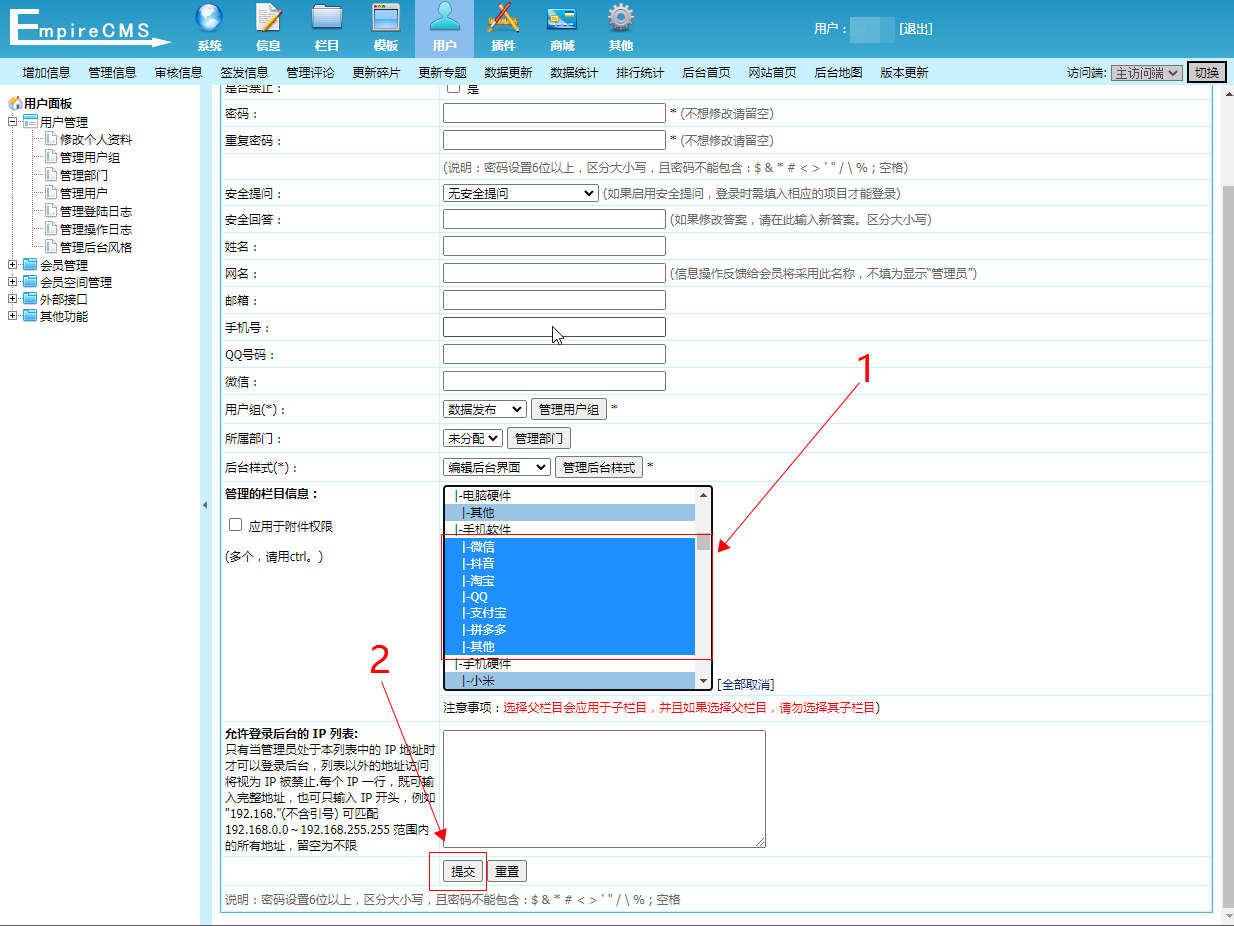Open the 栏目 (Column) folder icon

327,22
